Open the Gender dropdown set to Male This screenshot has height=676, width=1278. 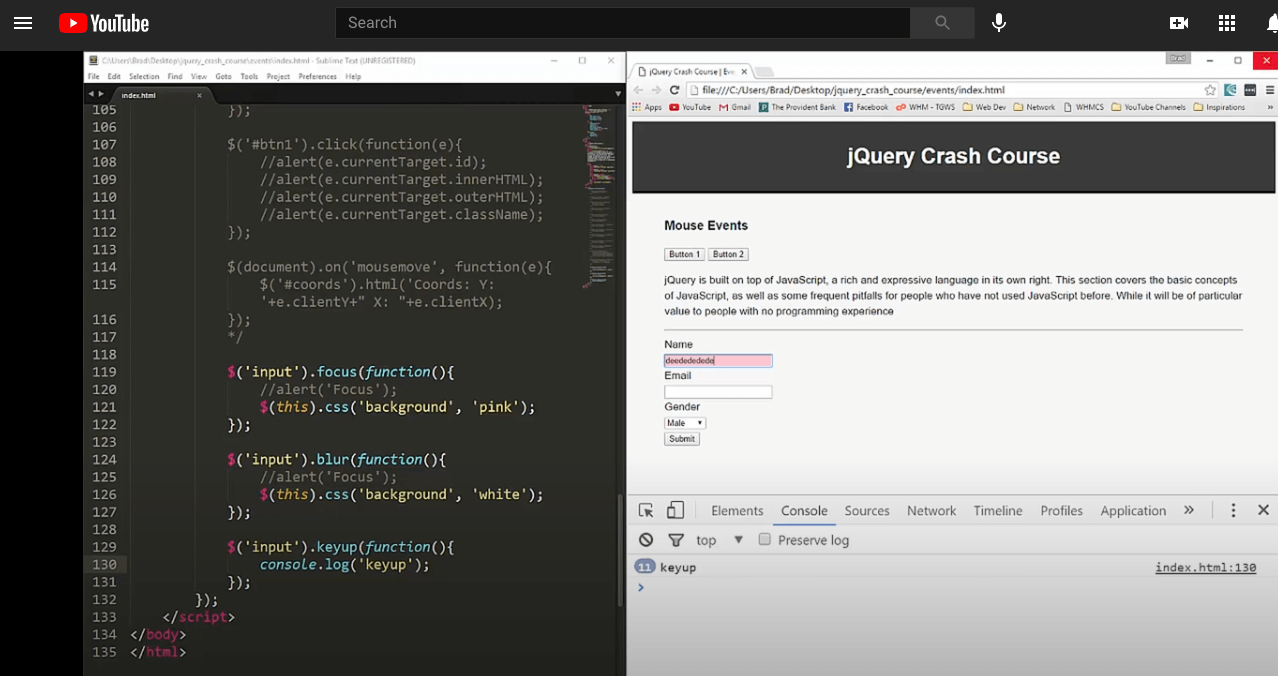tap(685, 423)
